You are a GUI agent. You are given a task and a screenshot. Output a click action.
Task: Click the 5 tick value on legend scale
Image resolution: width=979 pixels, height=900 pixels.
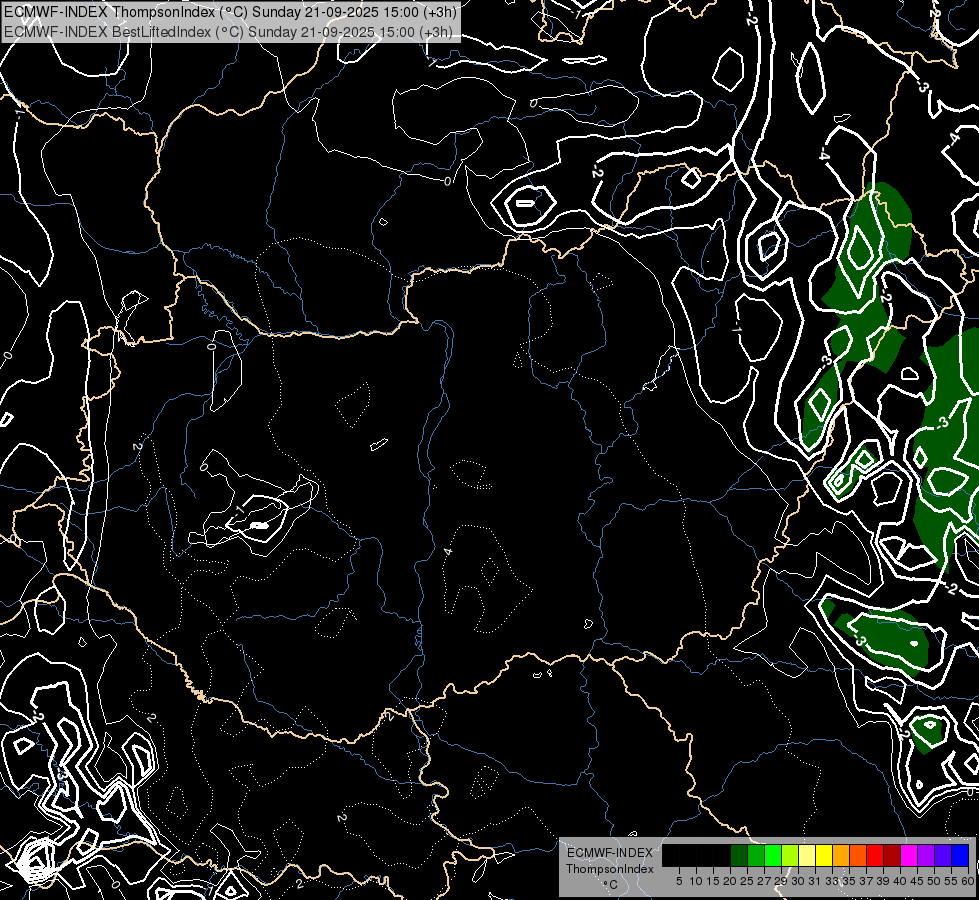[x=679, y=881]
